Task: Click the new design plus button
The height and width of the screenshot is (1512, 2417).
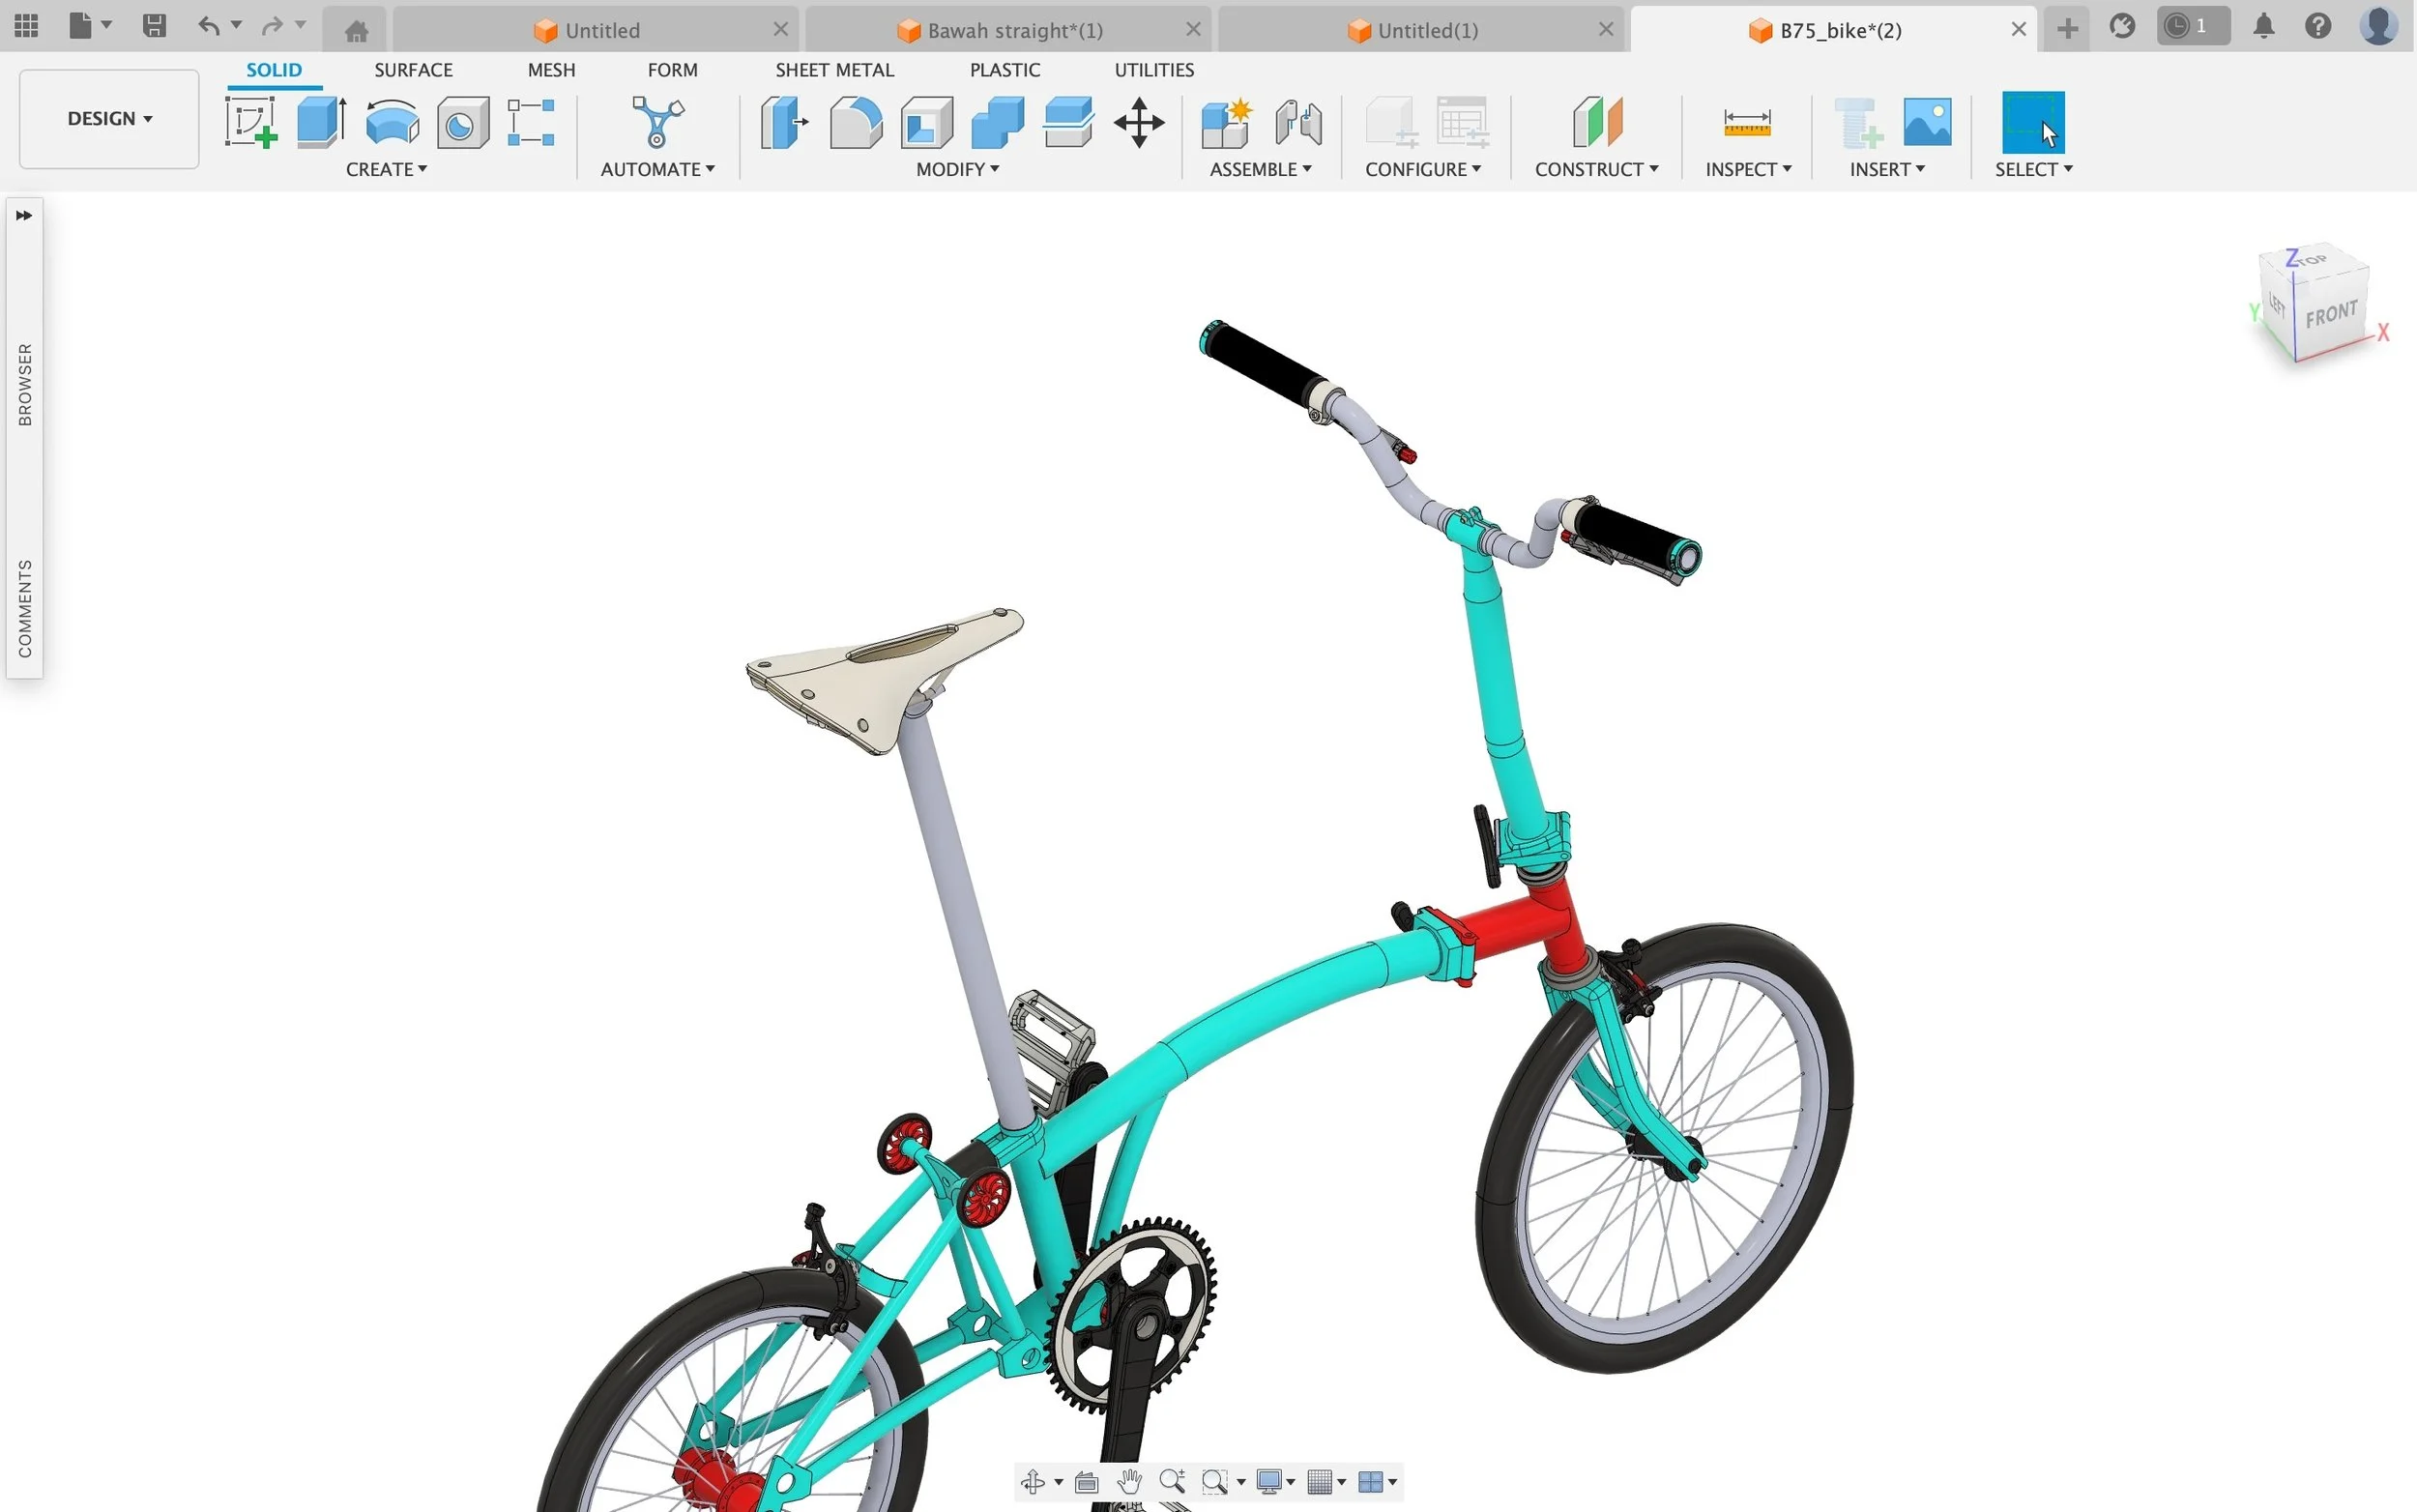Action: (x=2067, y=29)
